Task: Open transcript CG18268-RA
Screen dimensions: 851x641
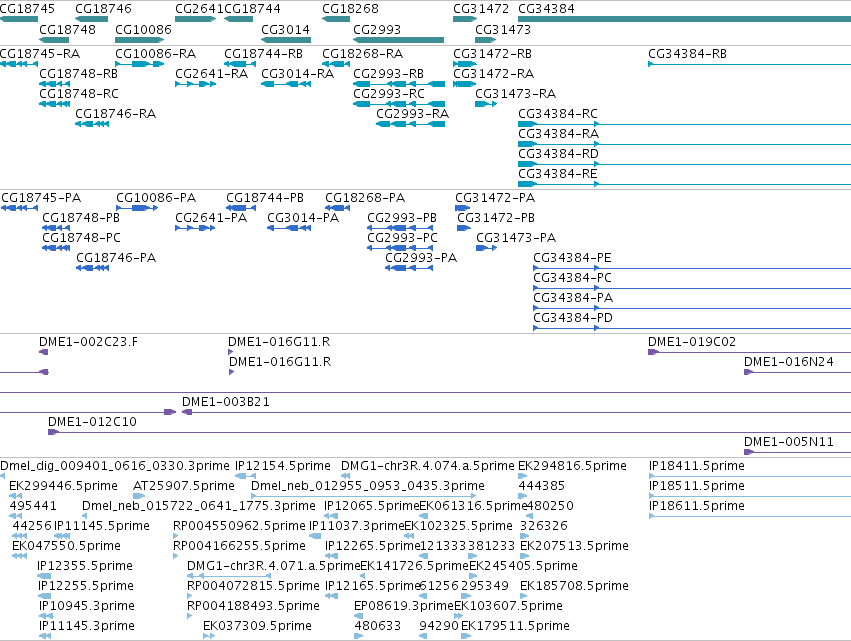Action: tap(363, 54)
